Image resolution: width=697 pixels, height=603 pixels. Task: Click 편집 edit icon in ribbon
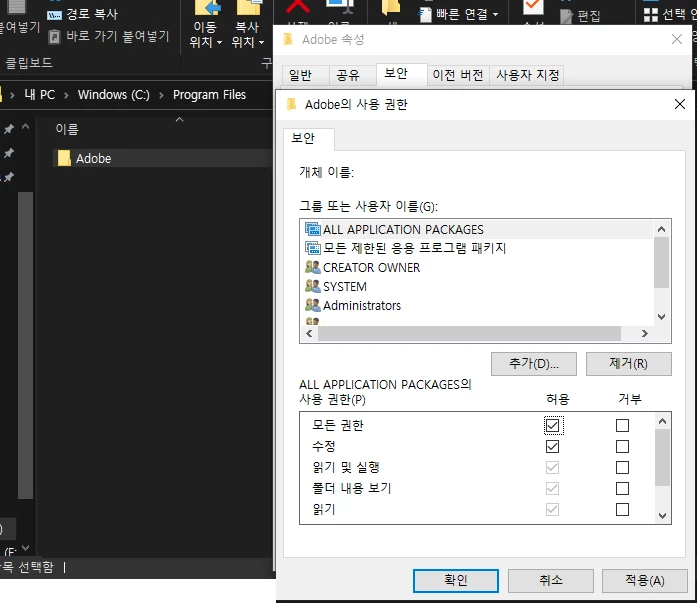566,16
